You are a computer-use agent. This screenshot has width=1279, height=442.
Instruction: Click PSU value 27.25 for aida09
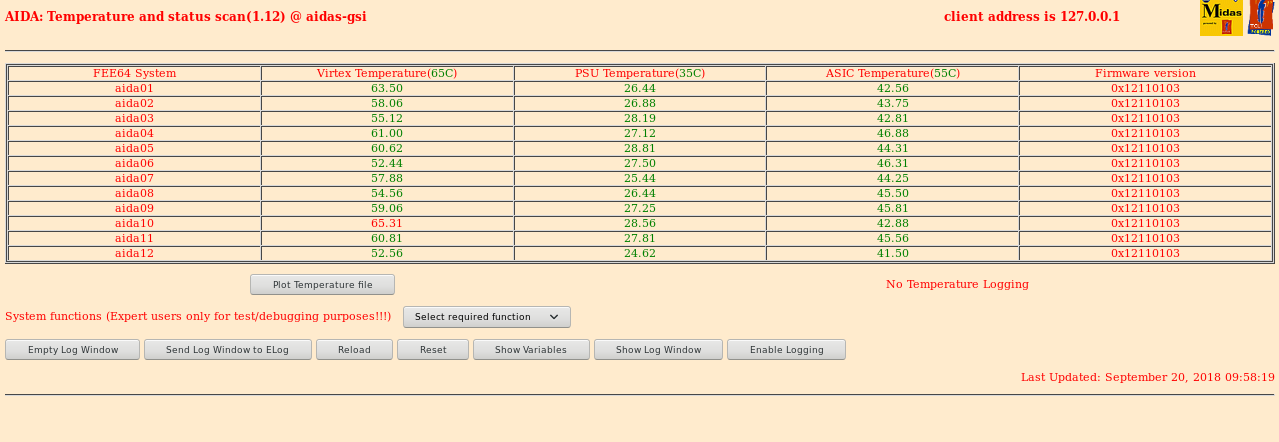click(x=640, y=208)
